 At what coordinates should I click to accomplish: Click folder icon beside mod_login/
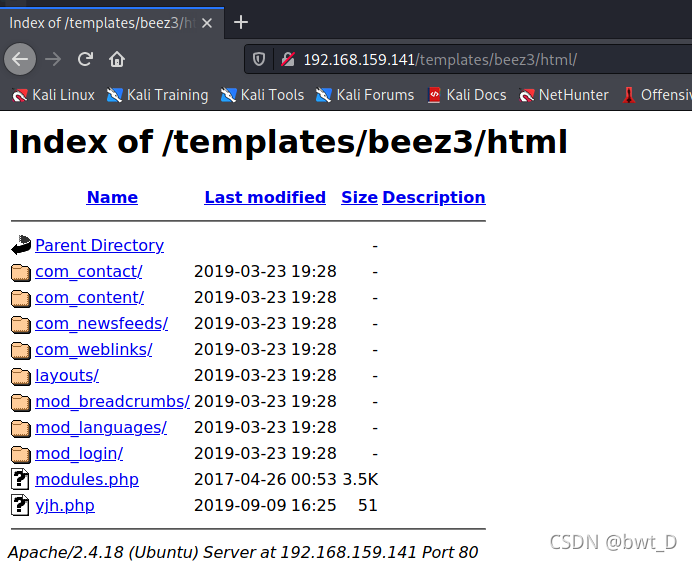[21, 455]
